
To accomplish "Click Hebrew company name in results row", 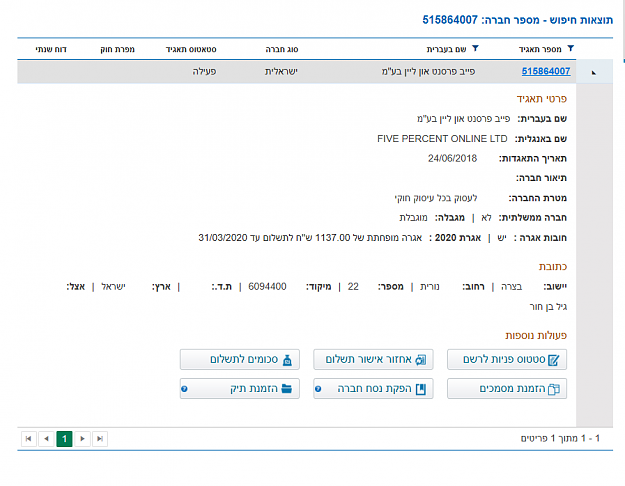I will [x=428, y=72].
